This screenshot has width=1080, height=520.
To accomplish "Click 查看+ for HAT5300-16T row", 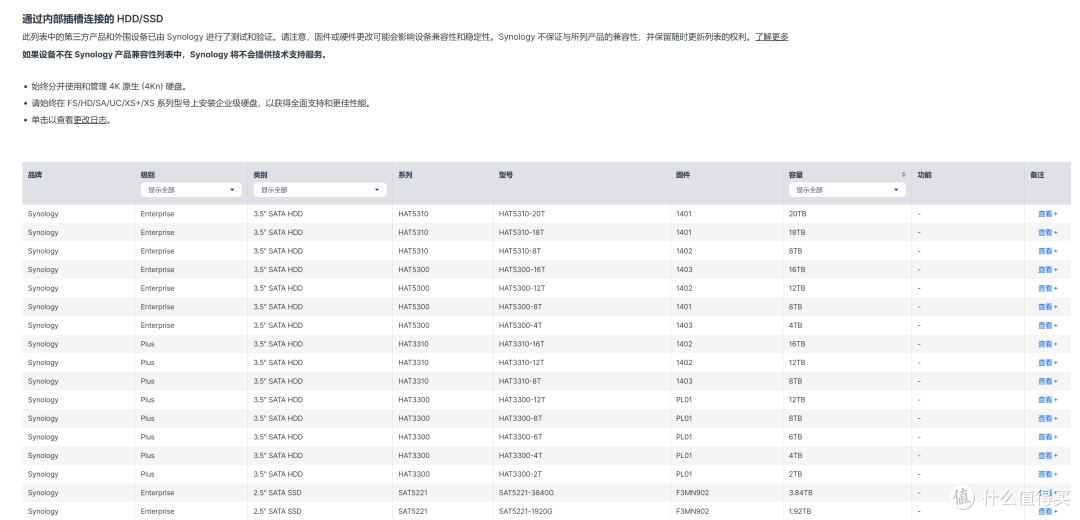I will pos(1048,270).
